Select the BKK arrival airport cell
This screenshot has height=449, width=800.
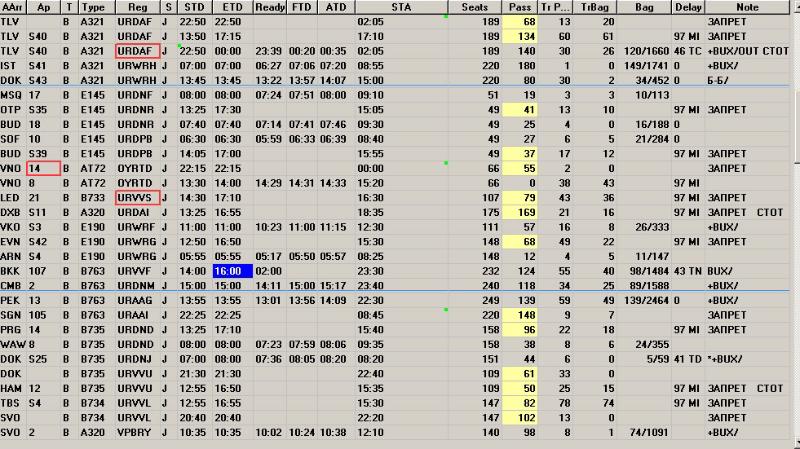click(11, 271)
